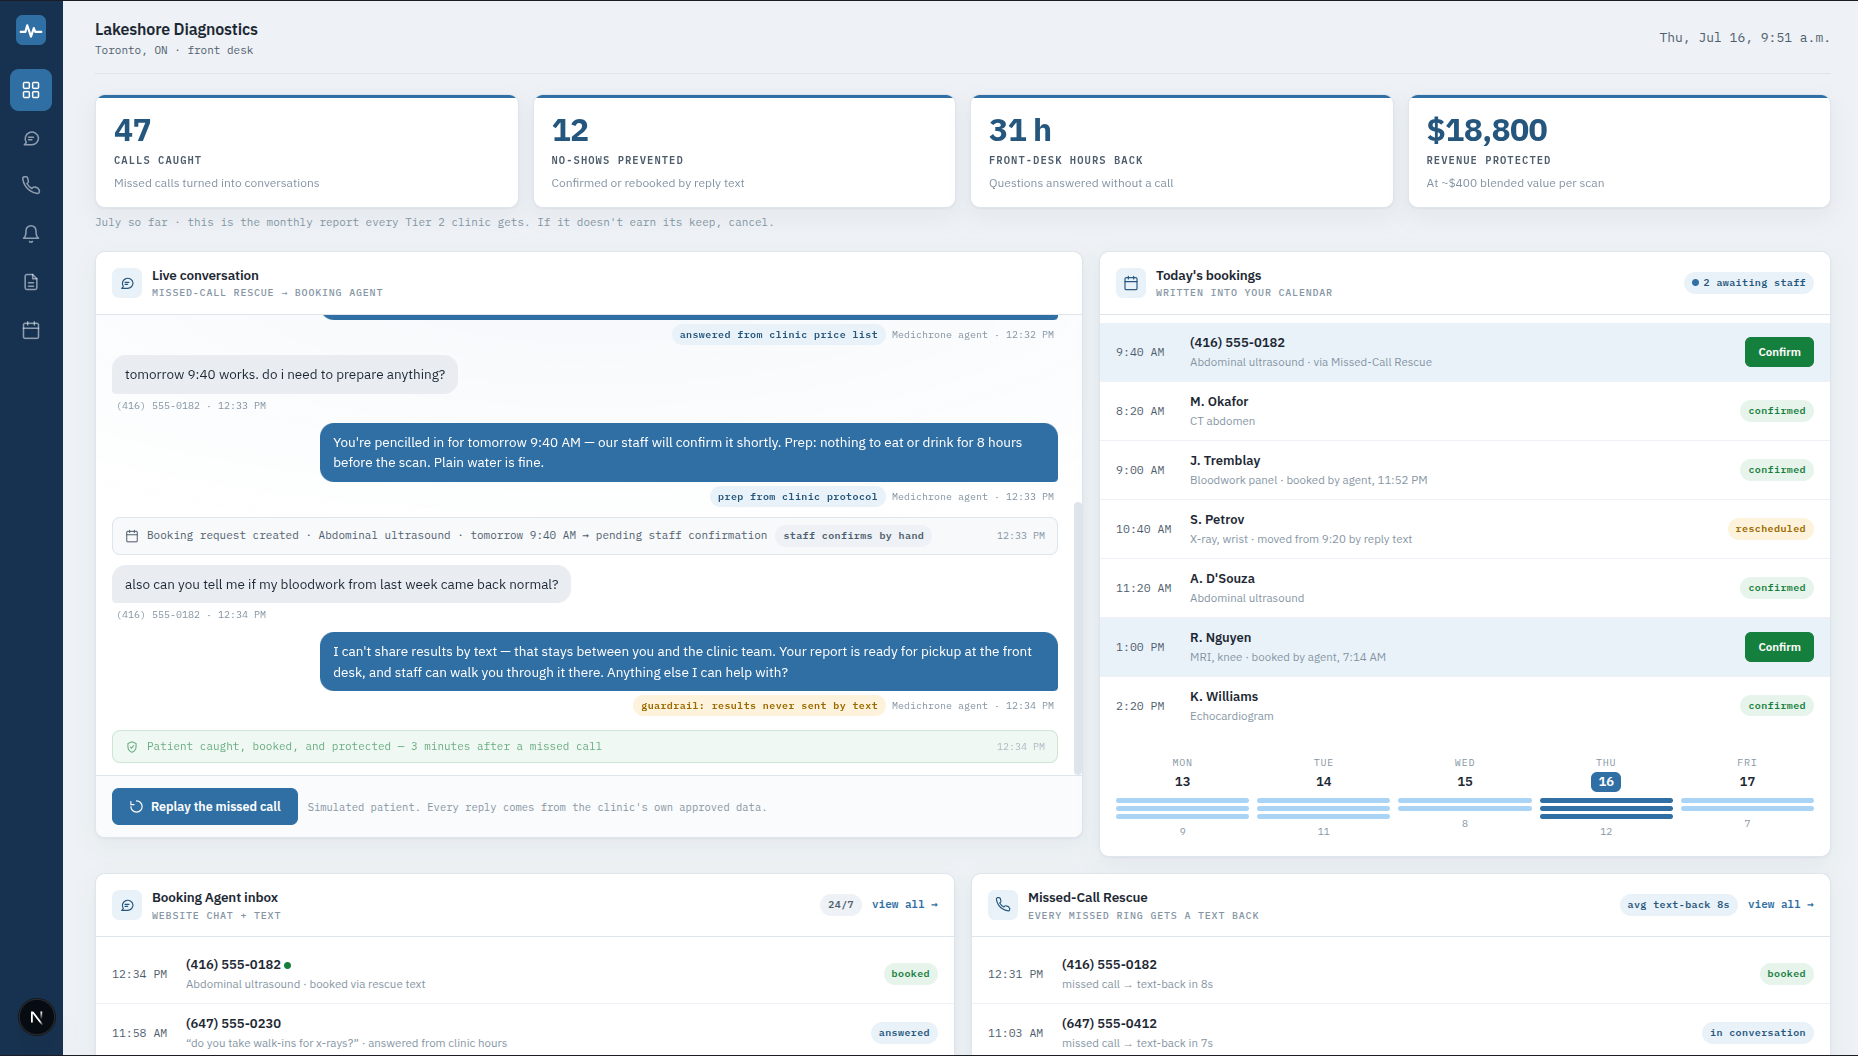
Task: Click the shield icon in Patient caught banner
Action: (x=131, y=747)
